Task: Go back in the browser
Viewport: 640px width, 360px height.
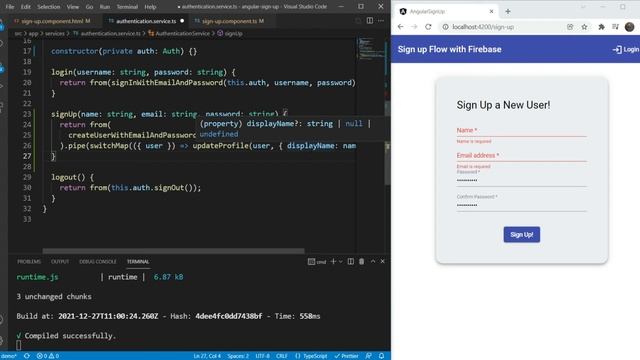Action: tap(400, 27)
